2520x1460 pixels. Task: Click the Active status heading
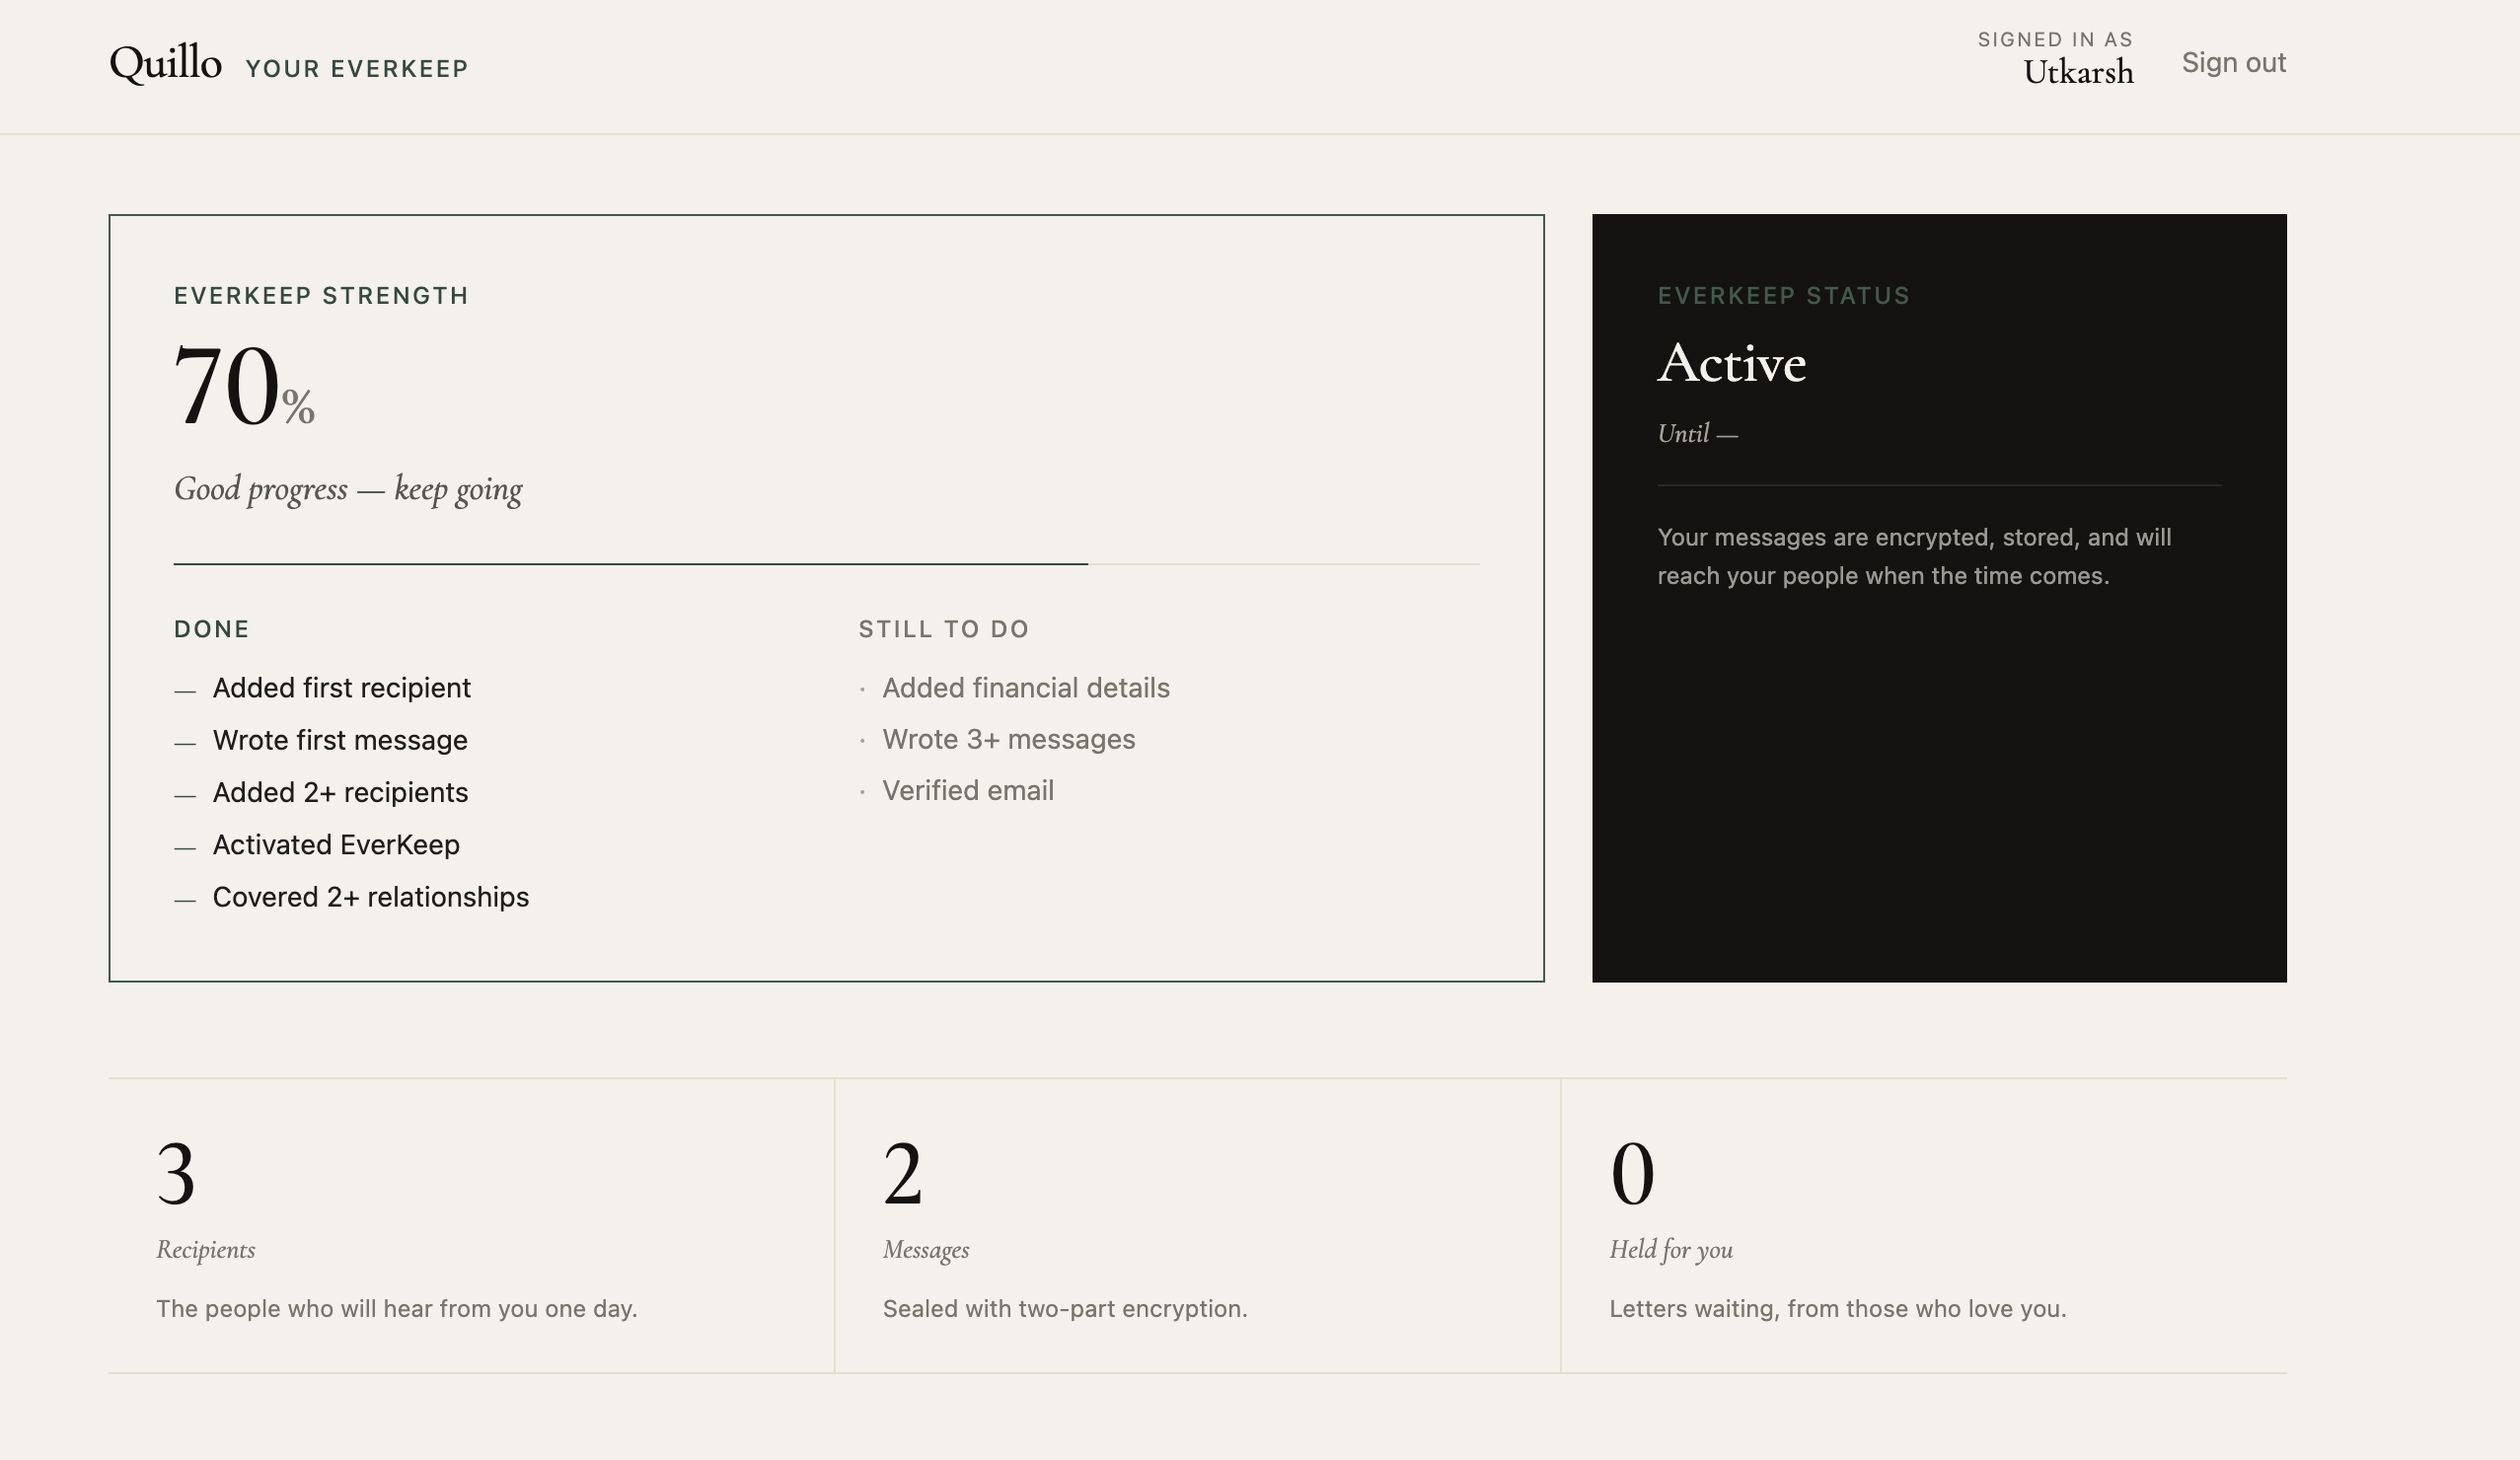pyautogui.click(x=1732, y=363)
